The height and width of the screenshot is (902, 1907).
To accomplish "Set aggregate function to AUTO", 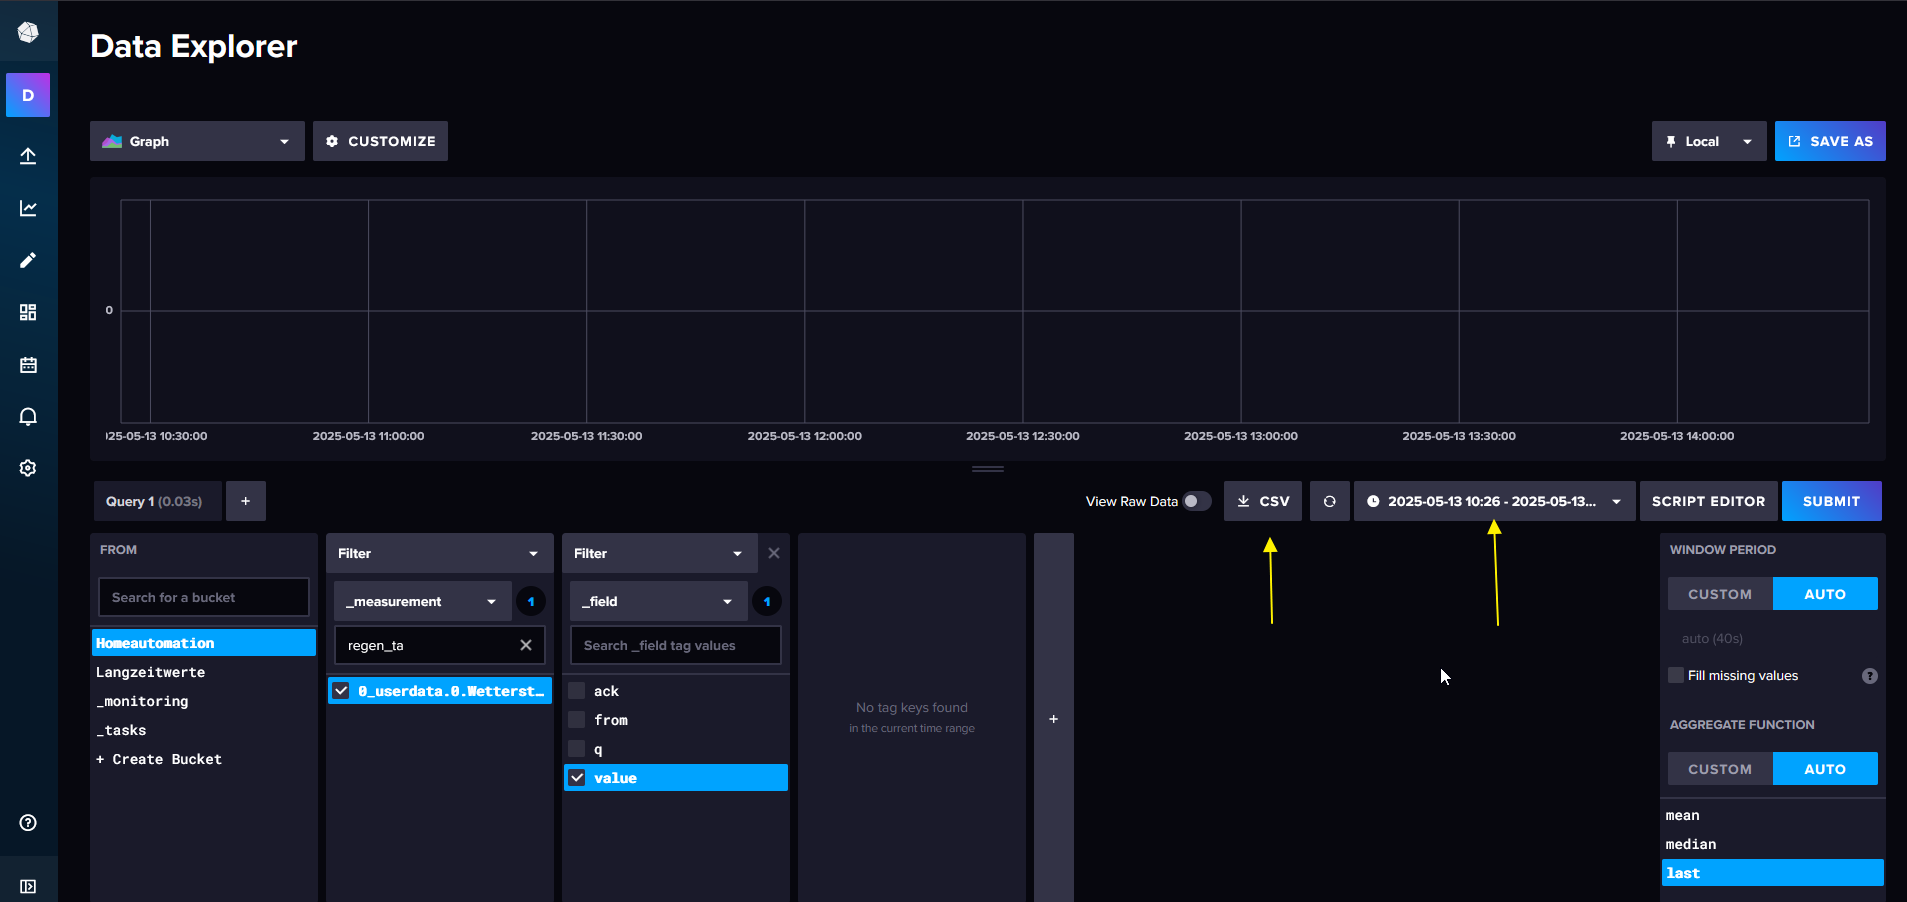I will click(x=1825, y=769).
